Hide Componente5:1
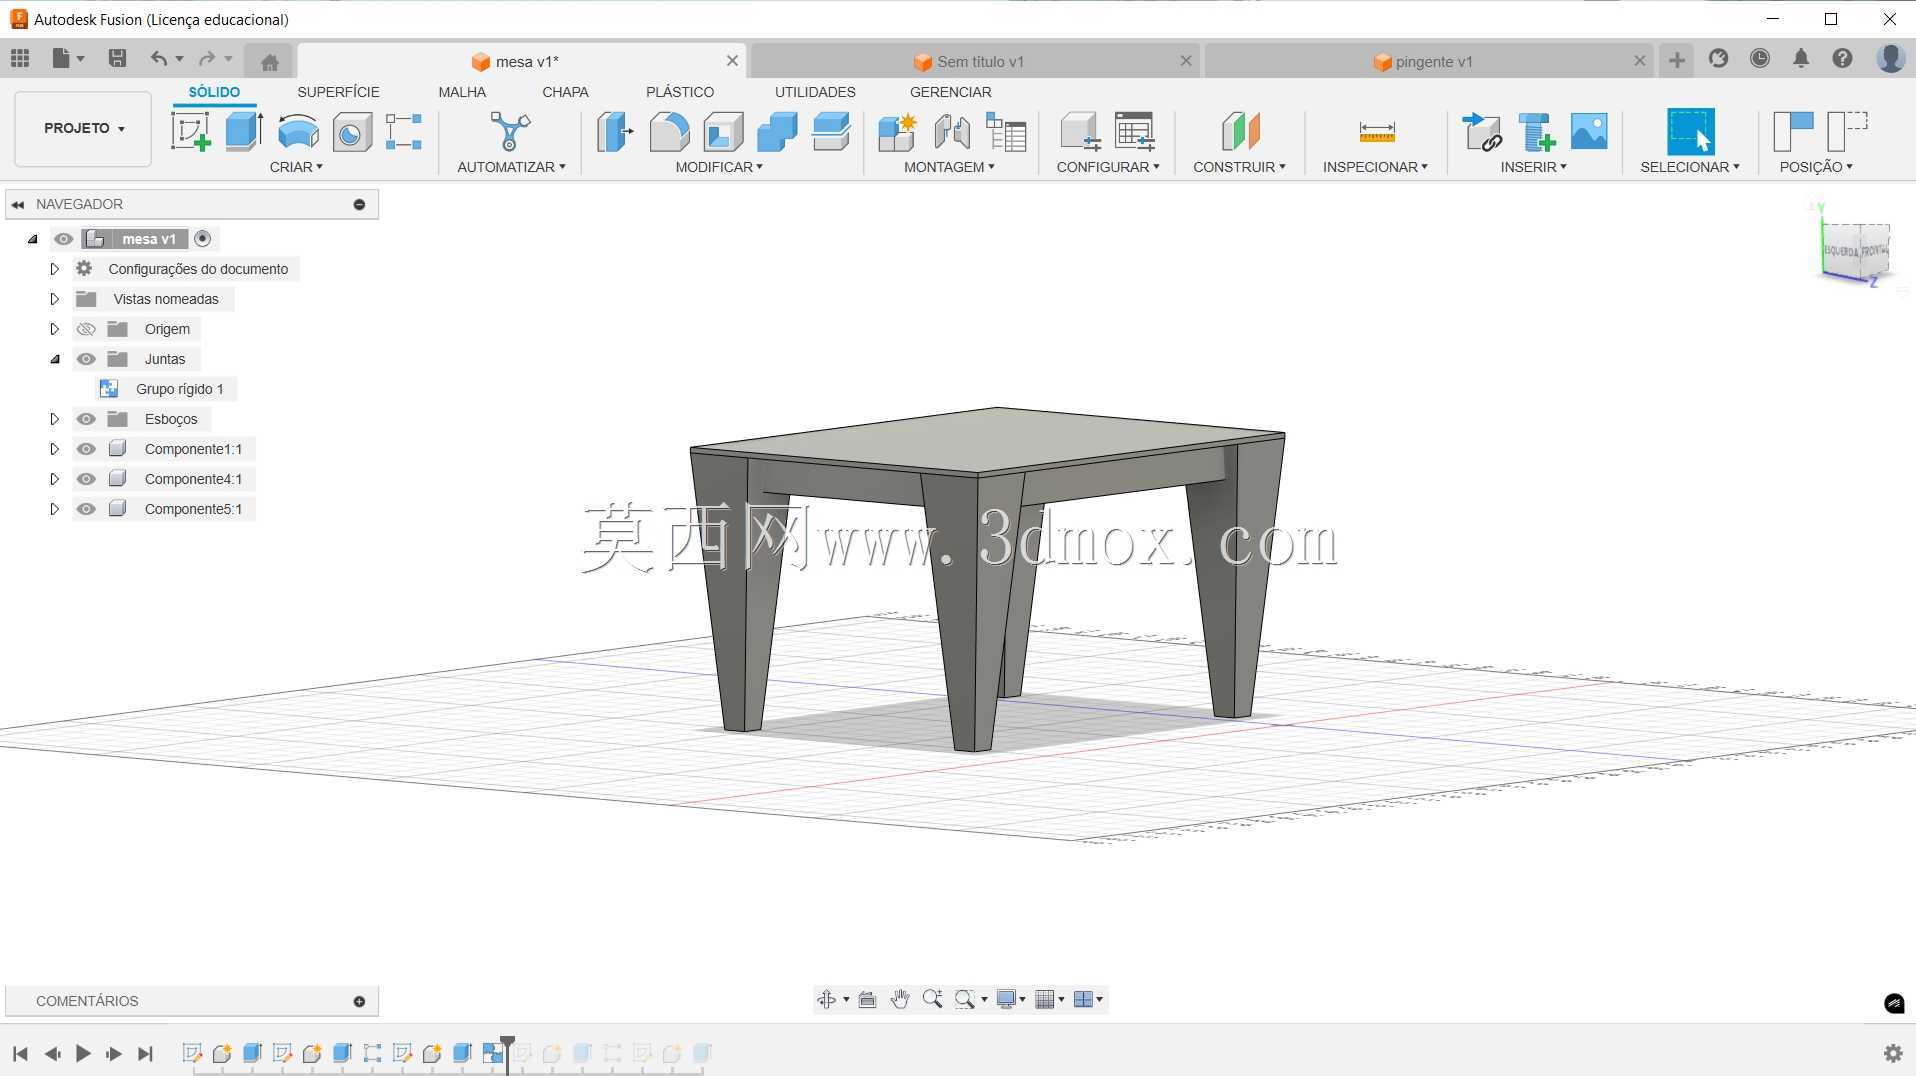Viewport: 1916px width, 1076px height. 86,509
